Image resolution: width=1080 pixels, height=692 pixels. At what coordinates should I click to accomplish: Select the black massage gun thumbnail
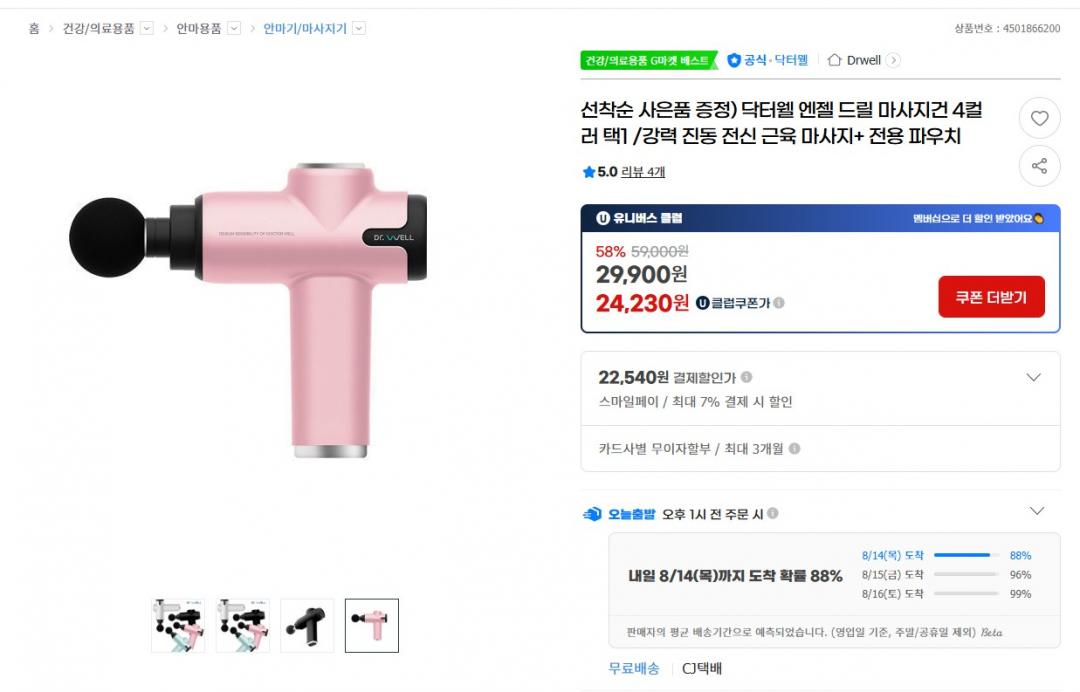(307, 625)
